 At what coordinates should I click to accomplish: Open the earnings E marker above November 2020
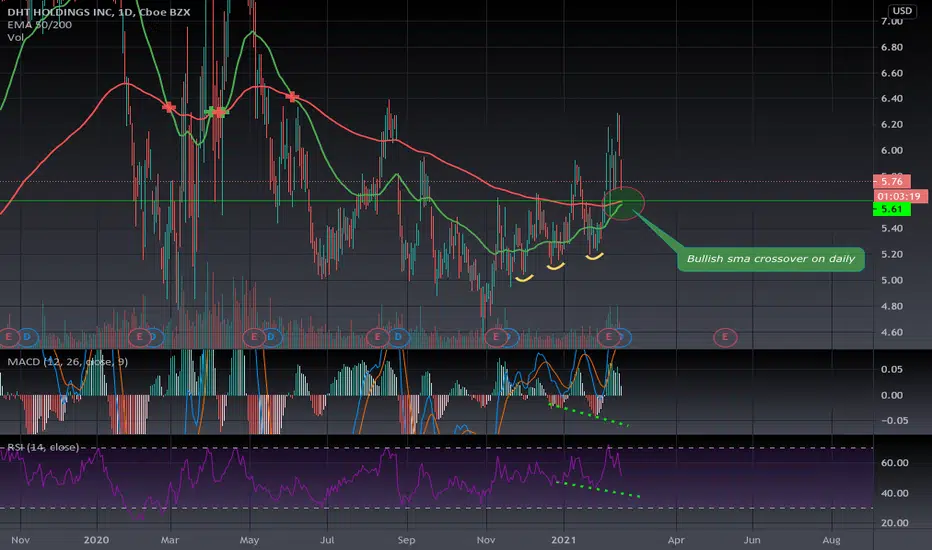(x=496, y=337)
